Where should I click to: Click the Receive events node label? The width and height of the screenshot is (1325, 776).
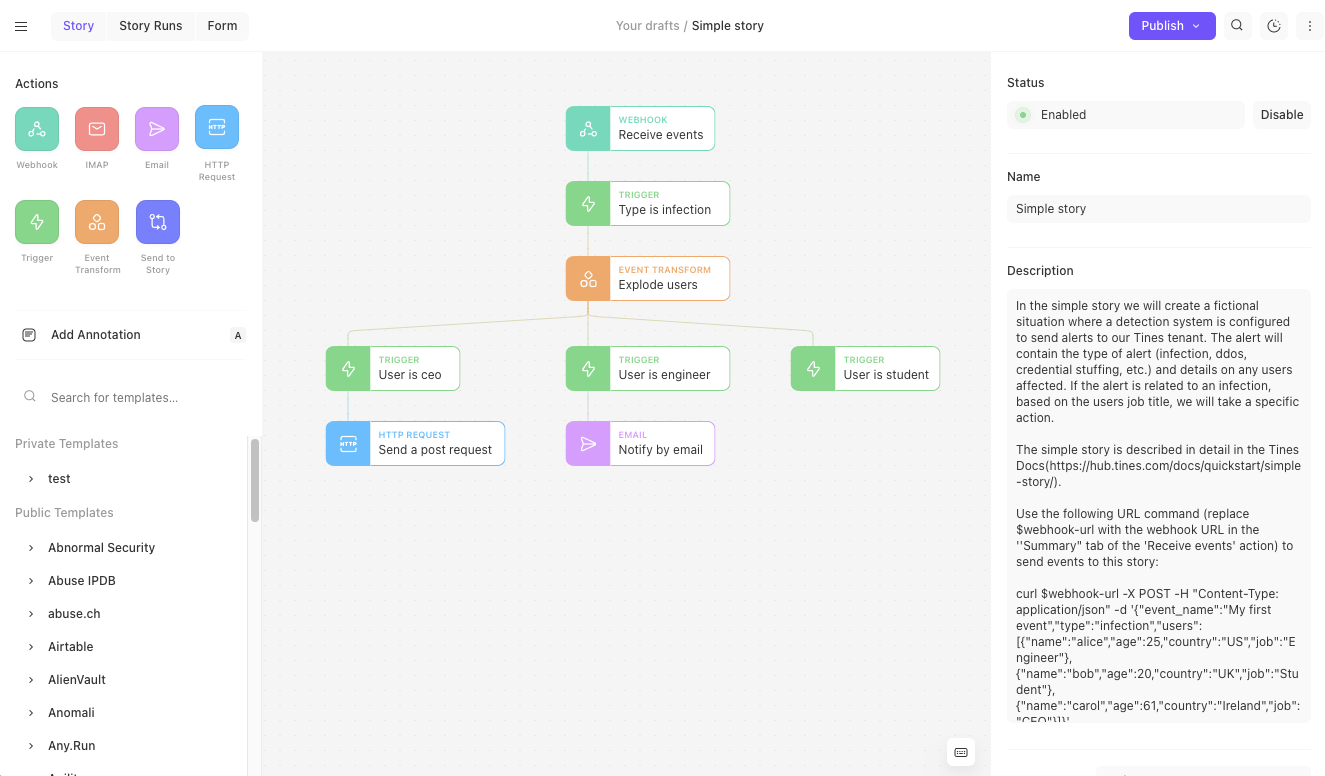coord(660,135)
